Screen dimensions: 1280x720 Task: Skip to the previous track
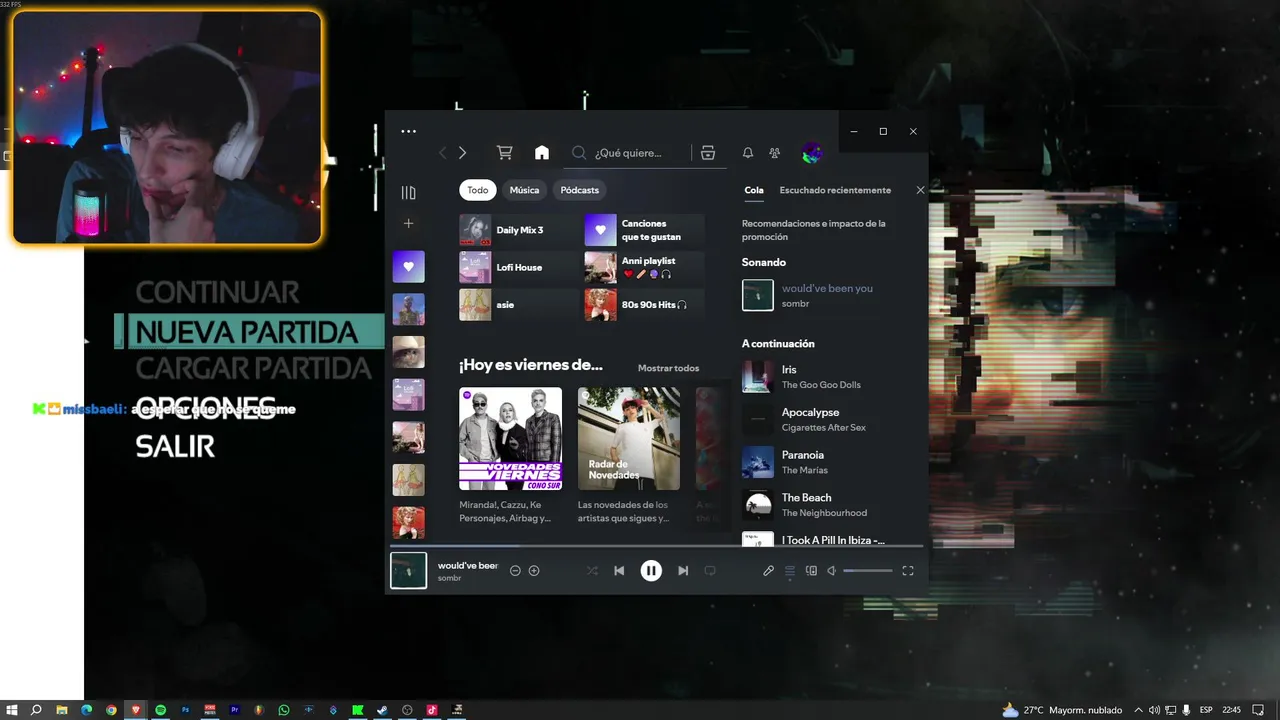coord(619,571)
